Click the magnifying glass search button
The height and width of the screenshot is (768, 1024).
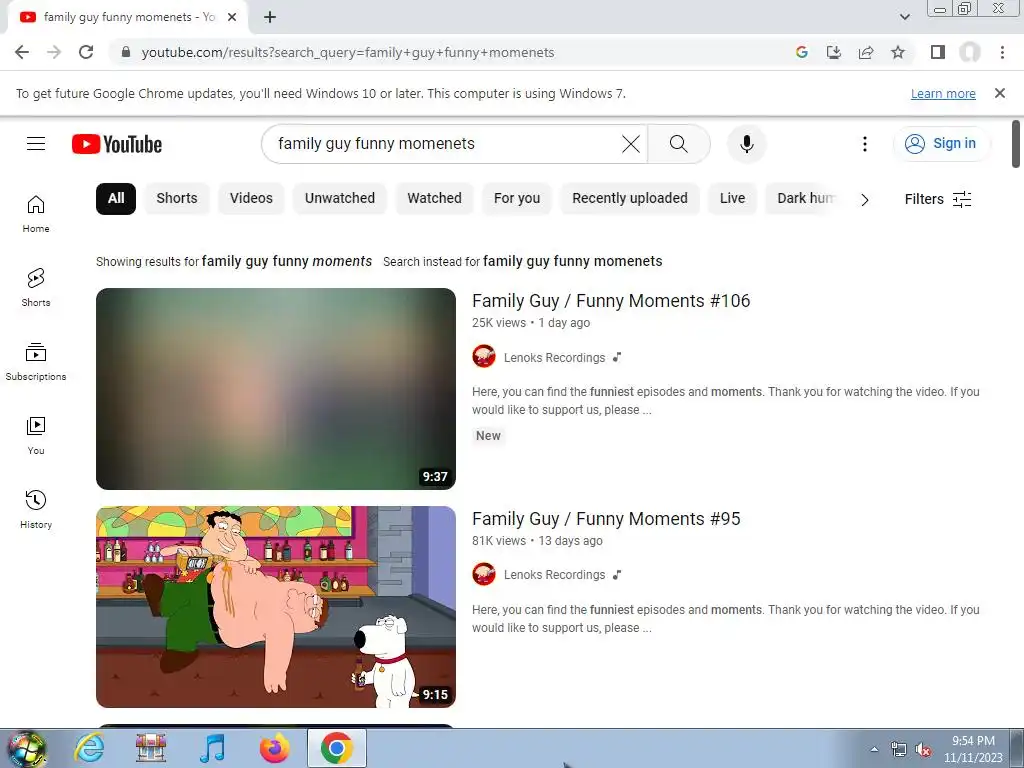point(679,144)
